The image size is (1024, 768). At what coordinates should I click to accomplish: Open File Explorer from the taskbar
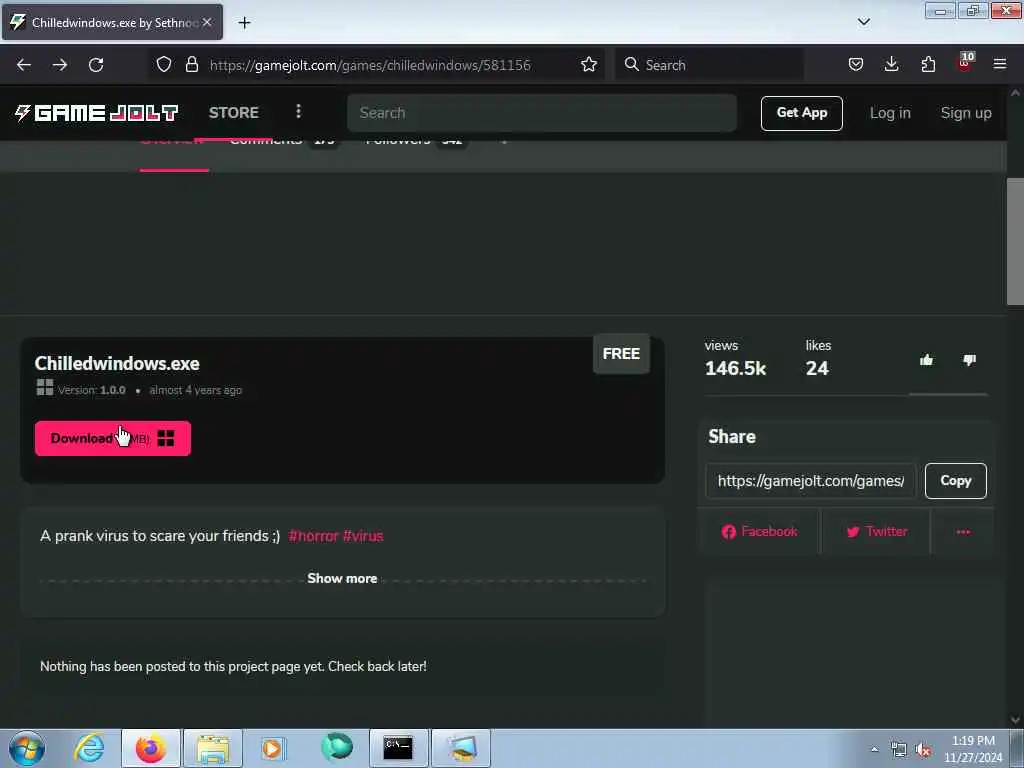coord(213,748)
